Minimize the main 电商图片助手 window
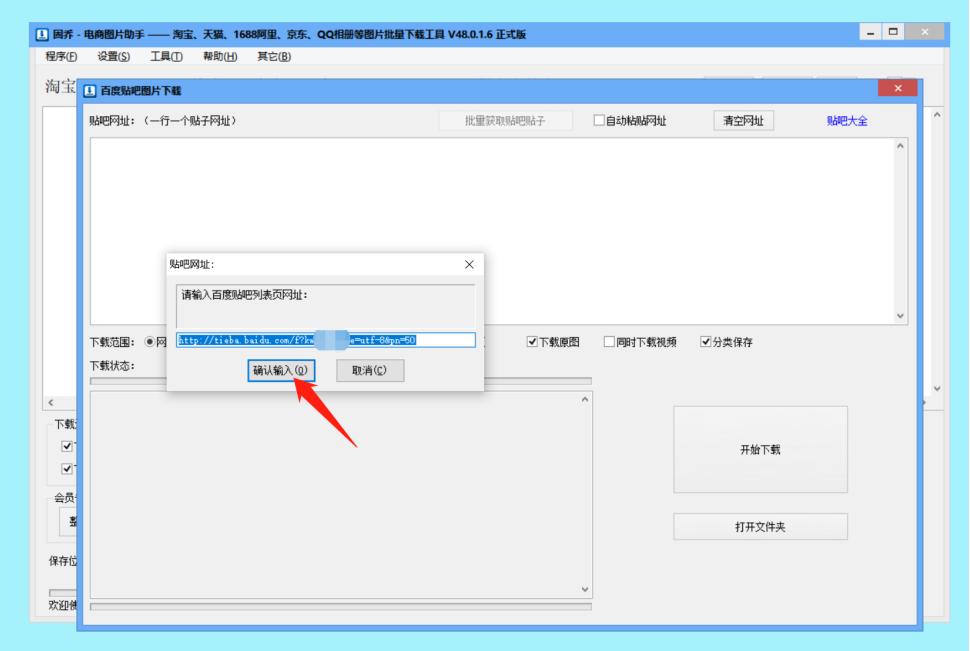 (x=870, y=32)
